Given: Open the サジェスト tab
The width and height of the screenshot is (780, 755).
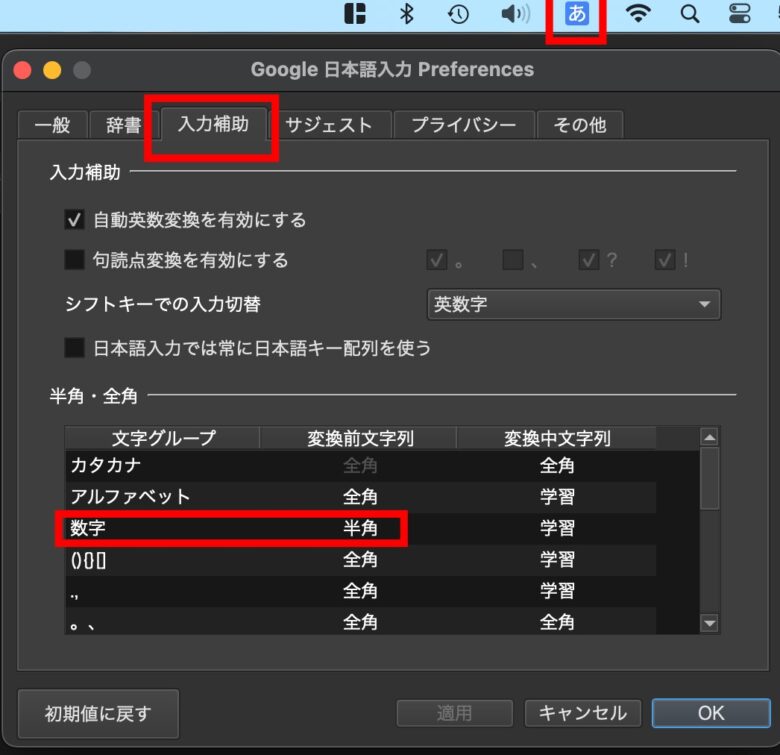Looking at the screenshot, I should coord(329,125).
